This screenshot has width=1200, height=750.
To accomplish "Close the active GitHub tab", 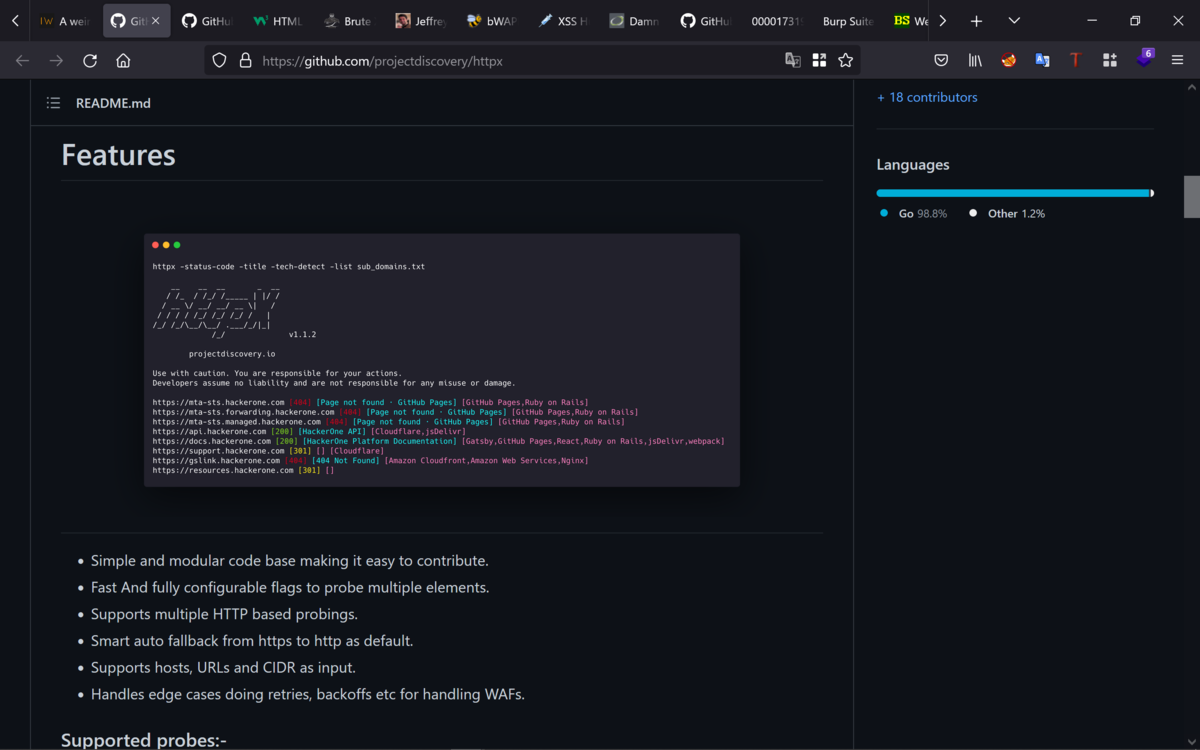I will (x=155, y=21).
